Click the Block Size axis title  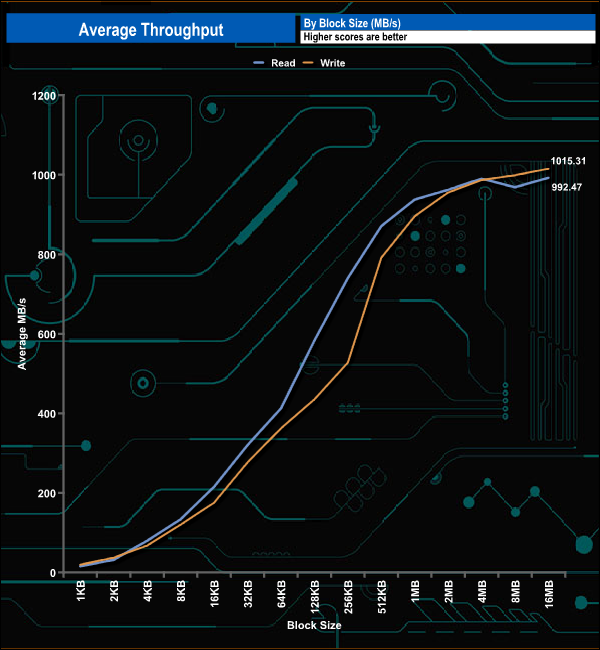[314, 625]
